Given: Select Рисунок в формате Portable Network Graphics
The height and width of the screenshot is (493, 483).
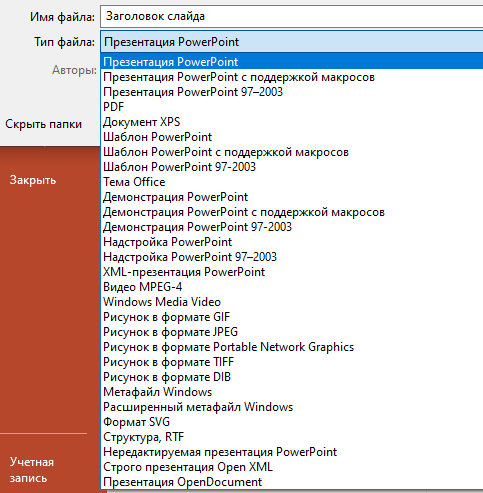Looking at the screenshot, I should point(292,347).
